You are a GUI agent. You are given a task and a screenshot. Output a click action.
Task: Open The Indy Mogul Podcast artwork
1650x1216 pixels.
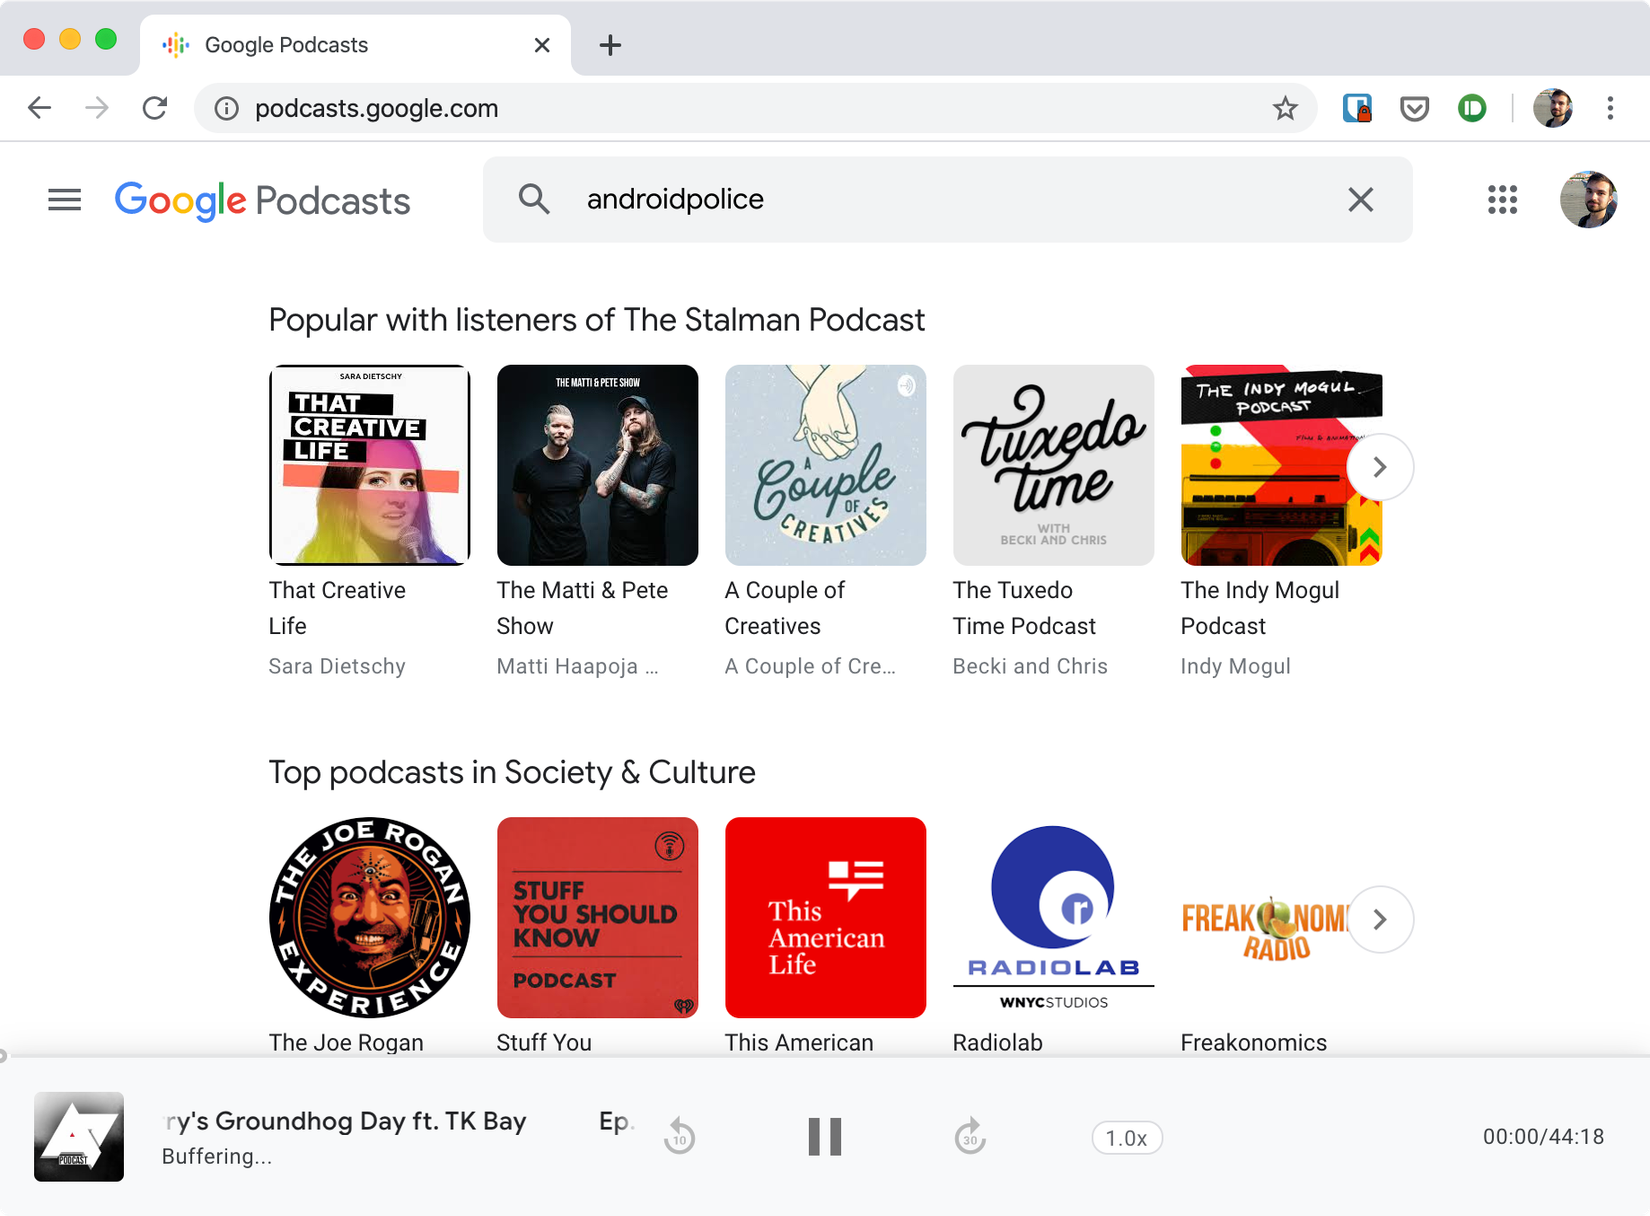tap(1281, 465)
